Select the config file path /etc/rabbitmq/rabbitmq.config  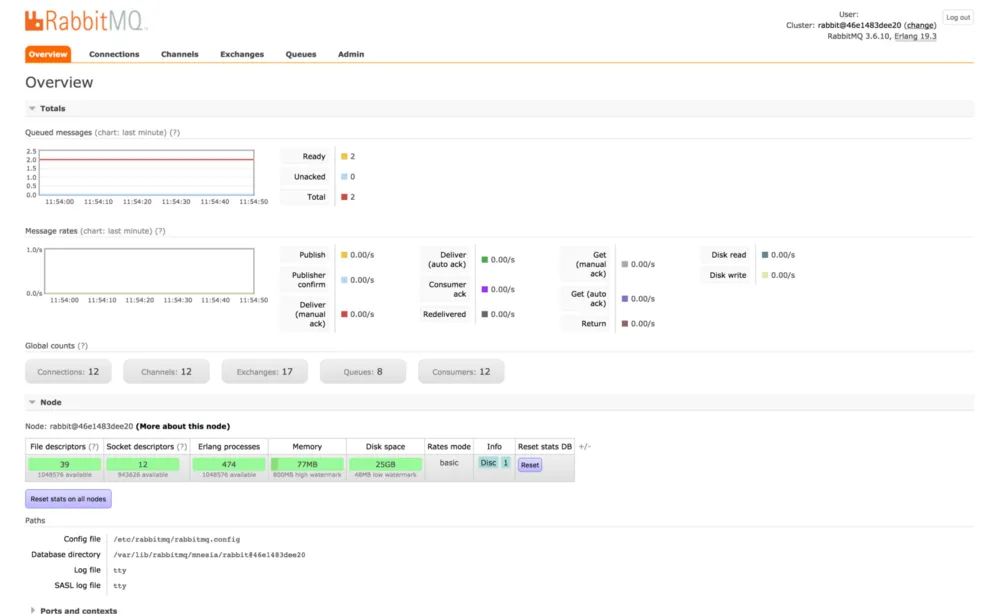(x=177, y=539)
